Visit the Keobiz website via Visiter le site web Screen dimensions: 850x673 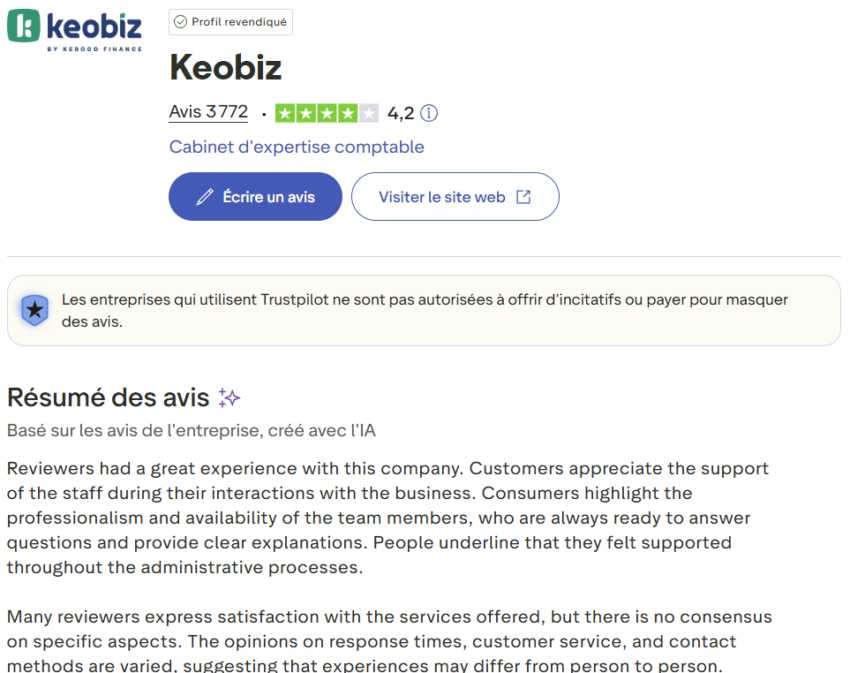455,196
